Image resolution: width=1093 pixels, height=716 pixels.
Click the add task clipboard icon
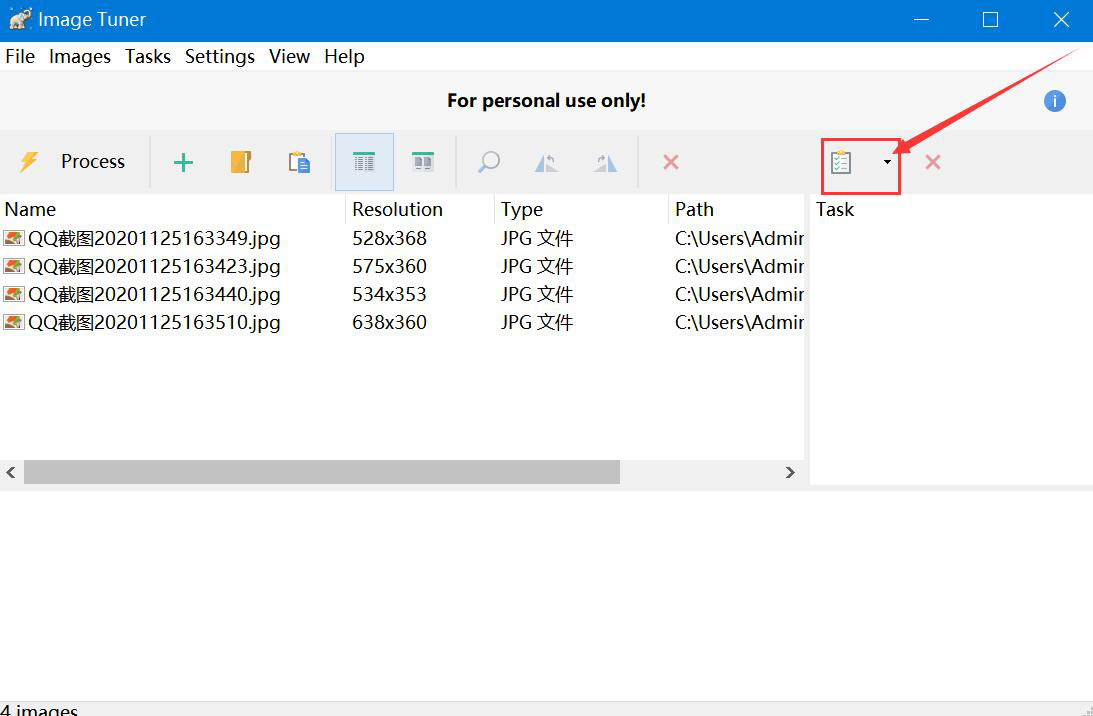(841, 162)
